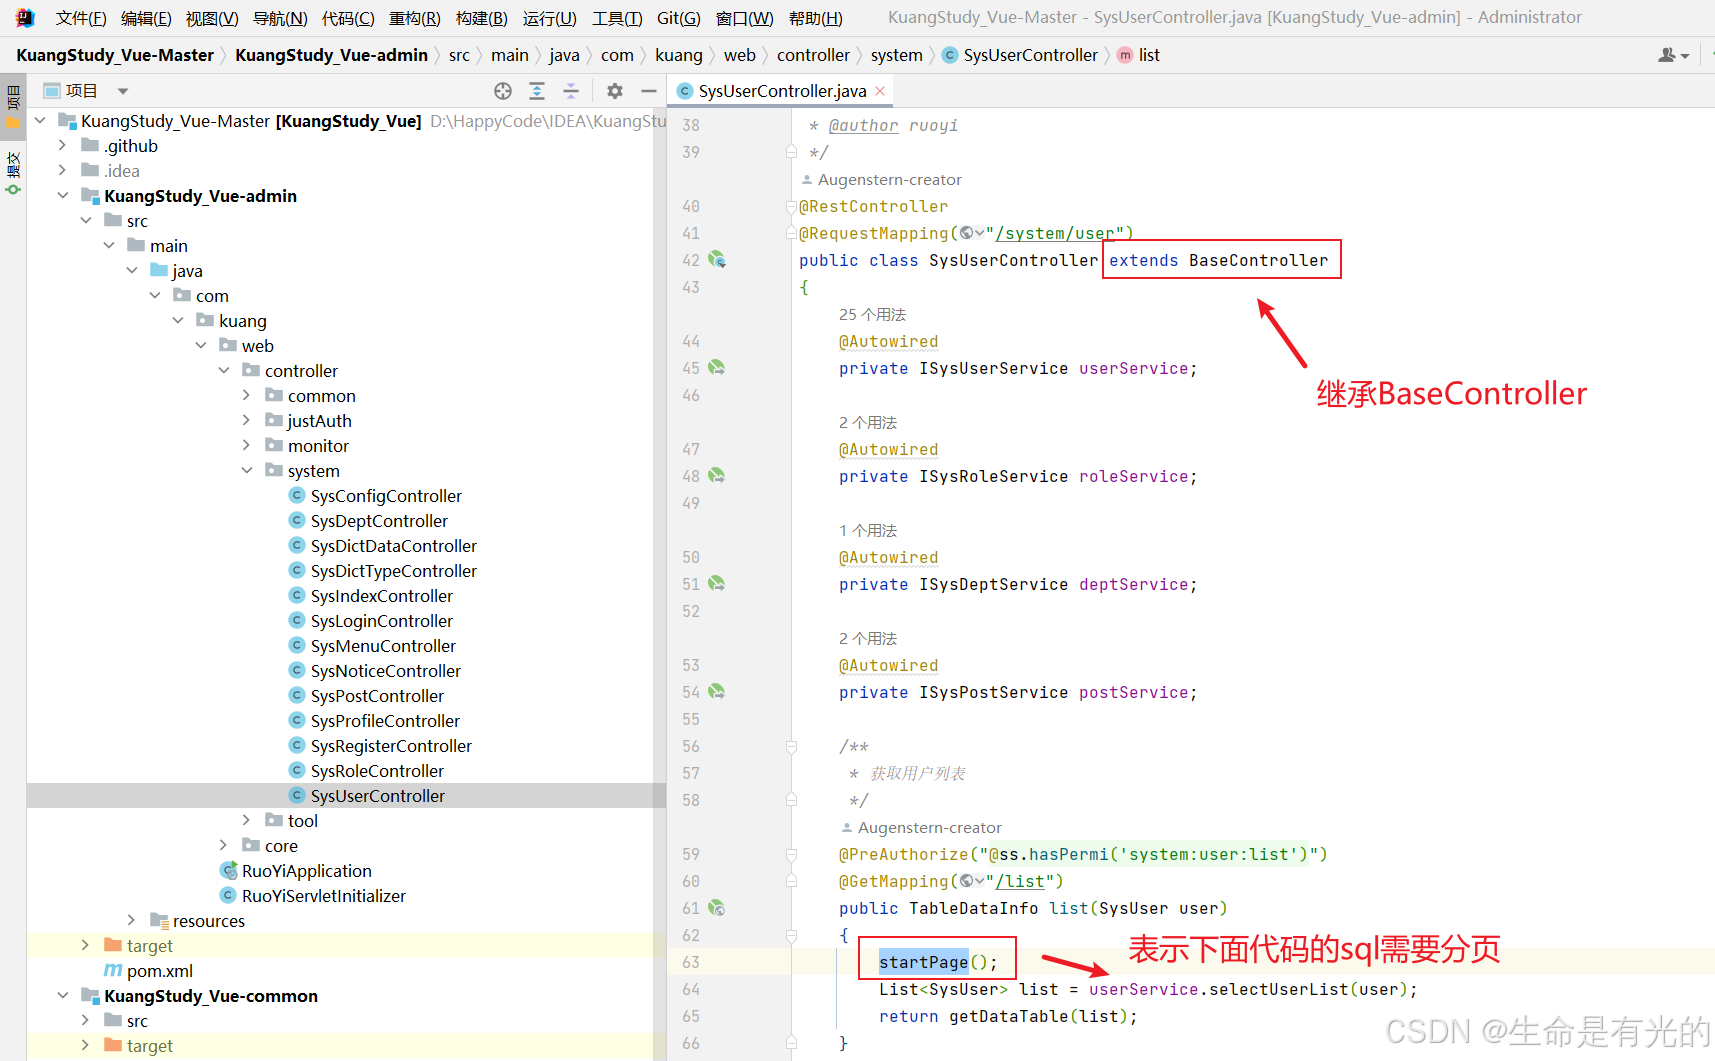Collapse the KuangStudy_Vue-admin module
The width and height of the screenshot is (1715, 1061).
coord(63,196)
